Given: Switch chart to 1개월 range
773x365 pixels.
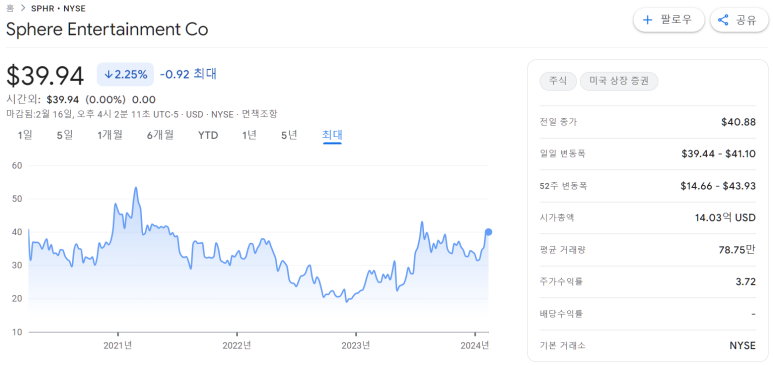Looking at the screenshot, I should 110,135.
